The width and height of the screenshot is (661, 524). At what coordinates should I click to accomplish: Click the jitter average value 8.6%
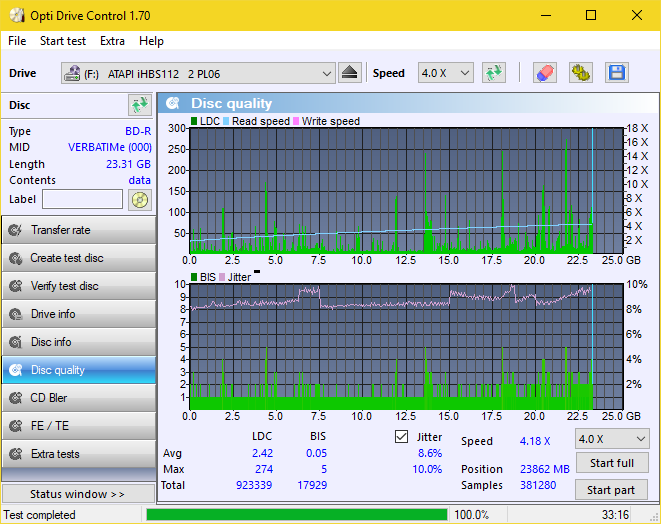[x=430, y=453]
